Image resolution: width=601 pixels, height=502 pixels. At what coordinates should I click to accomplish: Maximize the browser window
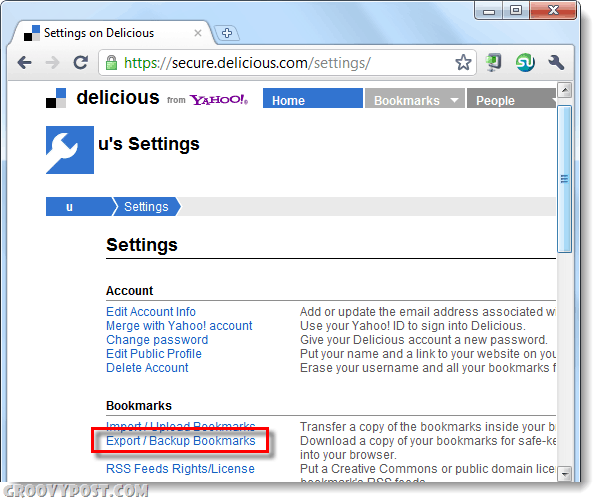pyautogui.click(x=516, y=10)
